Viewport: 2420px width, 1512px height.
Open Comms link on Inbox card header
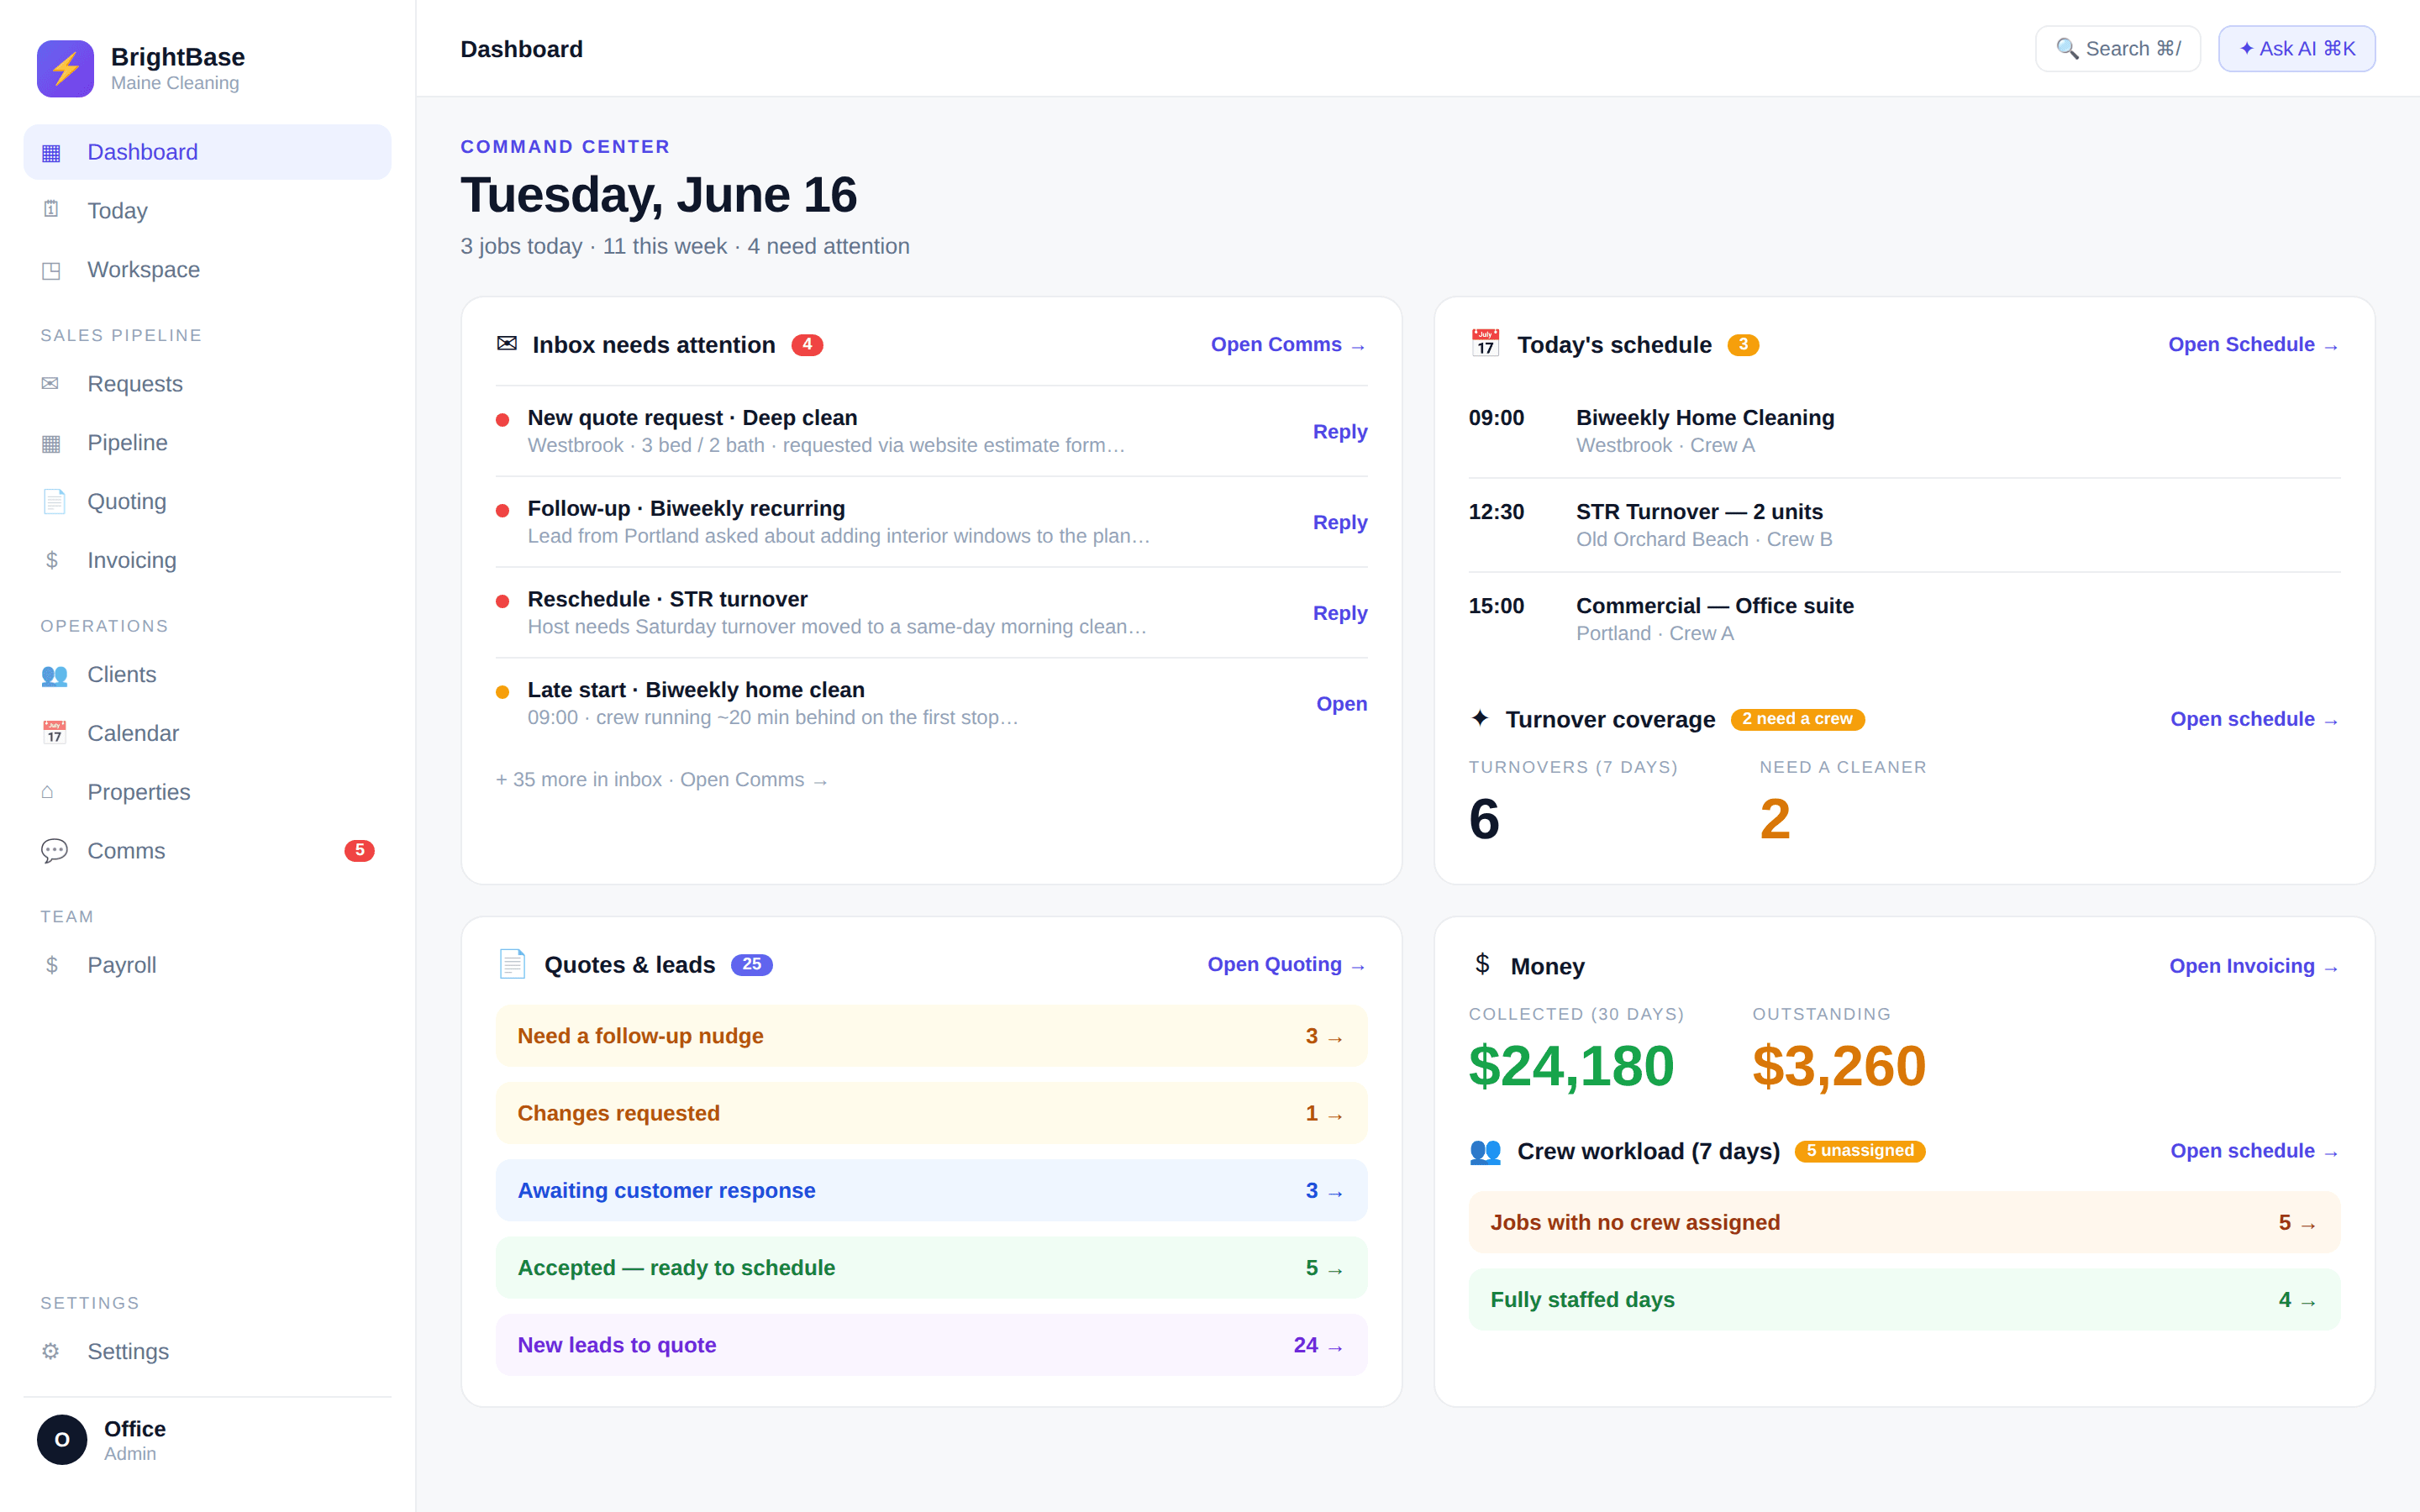pos(1288,344)
